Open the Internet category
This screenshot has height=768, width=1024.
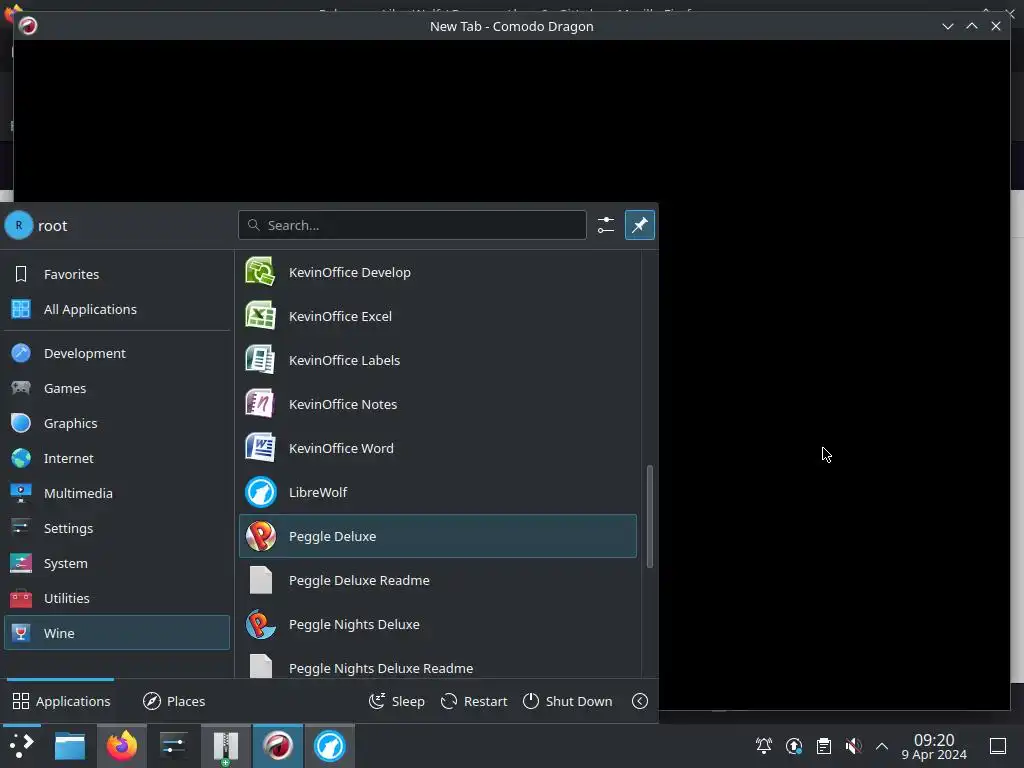point(117,458)
